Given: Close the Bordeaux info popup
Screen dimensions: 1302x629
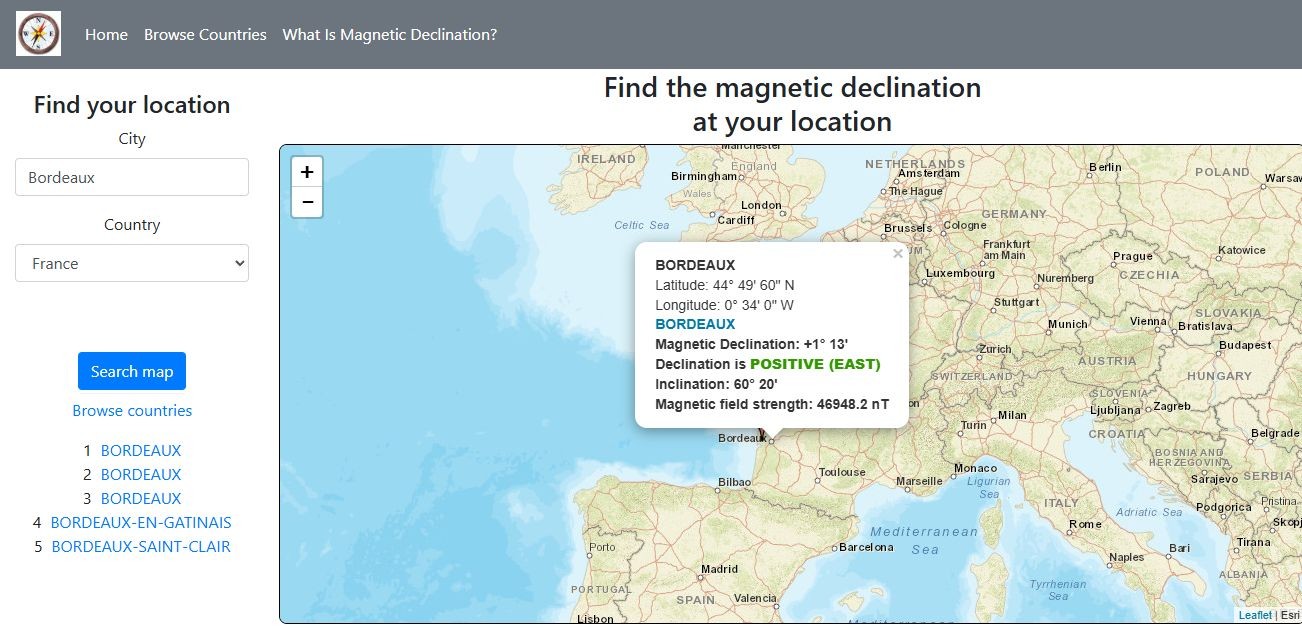Looking at the screenshot, I should click(897, 254).
